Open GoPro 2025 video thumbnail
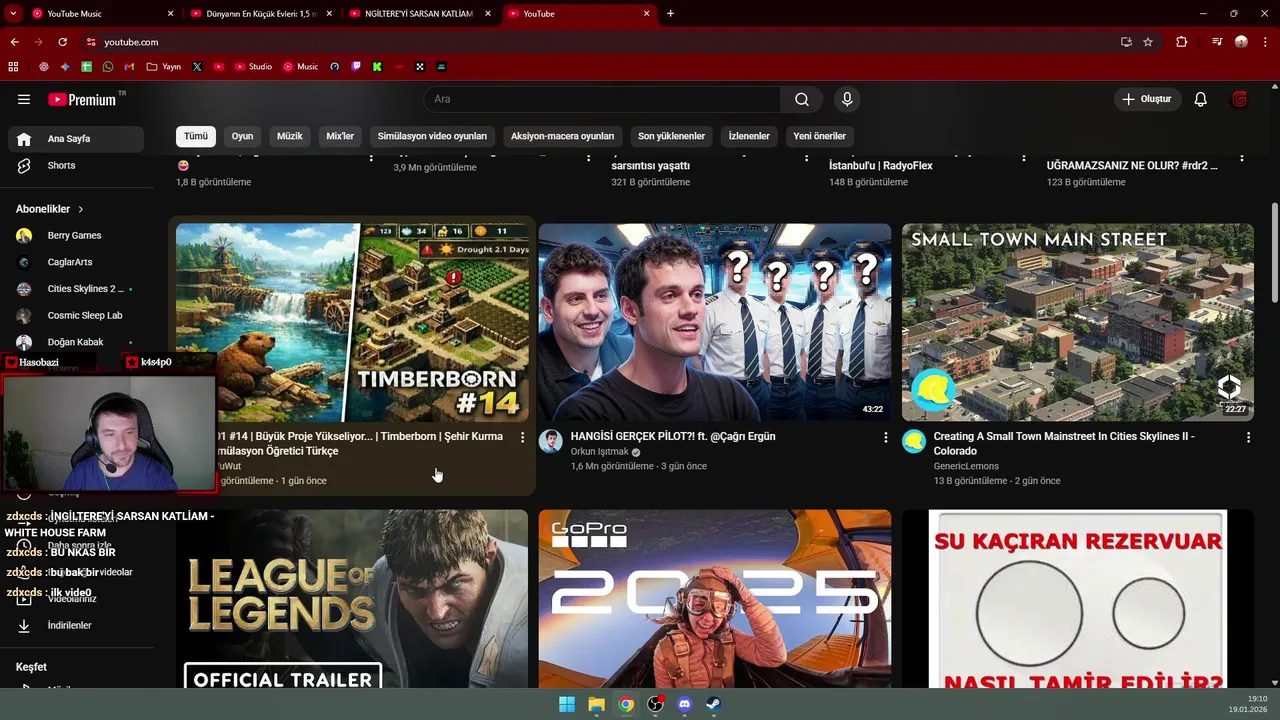The width and height of the screenshot is (1280, 720). pyautogui.click(x=715, y=598)
